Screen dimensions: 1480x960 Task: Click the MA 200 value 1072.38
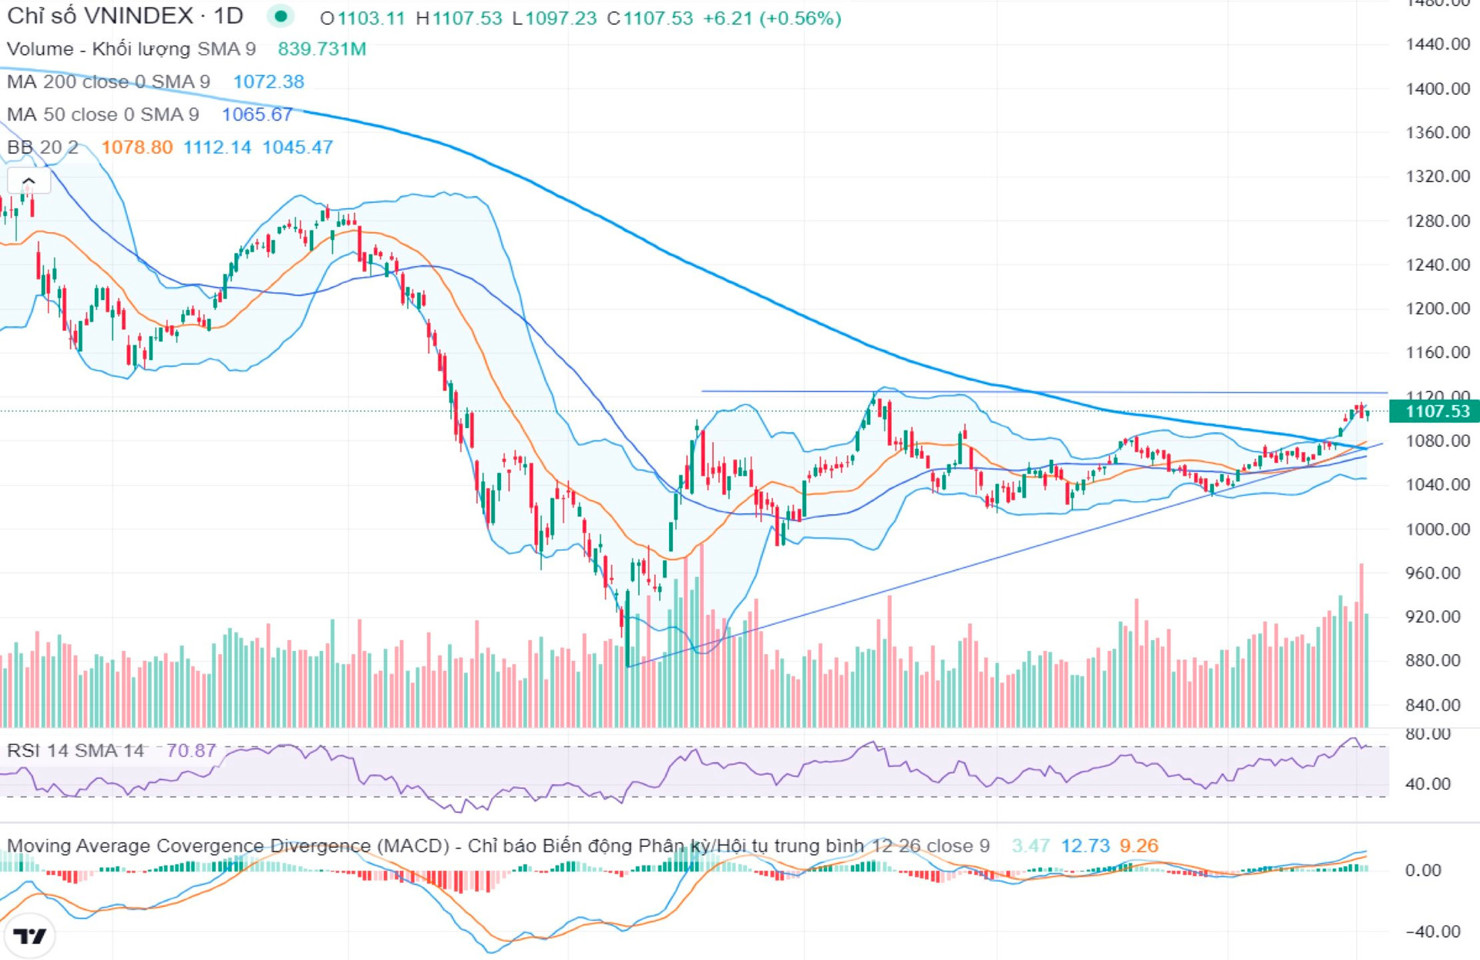(268, 82)
